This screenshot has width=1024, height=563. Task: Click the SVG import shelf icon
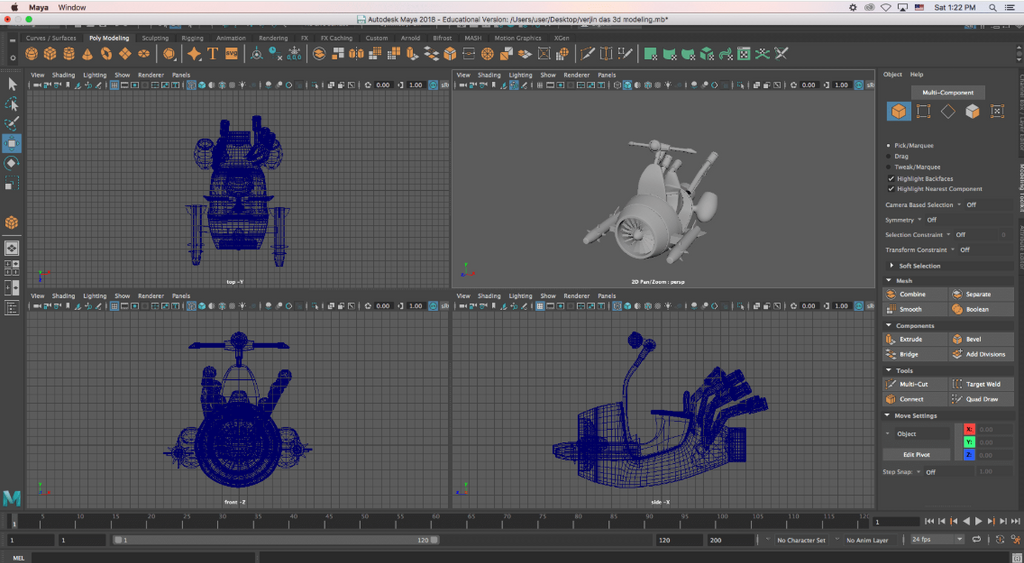click(231, 53)
